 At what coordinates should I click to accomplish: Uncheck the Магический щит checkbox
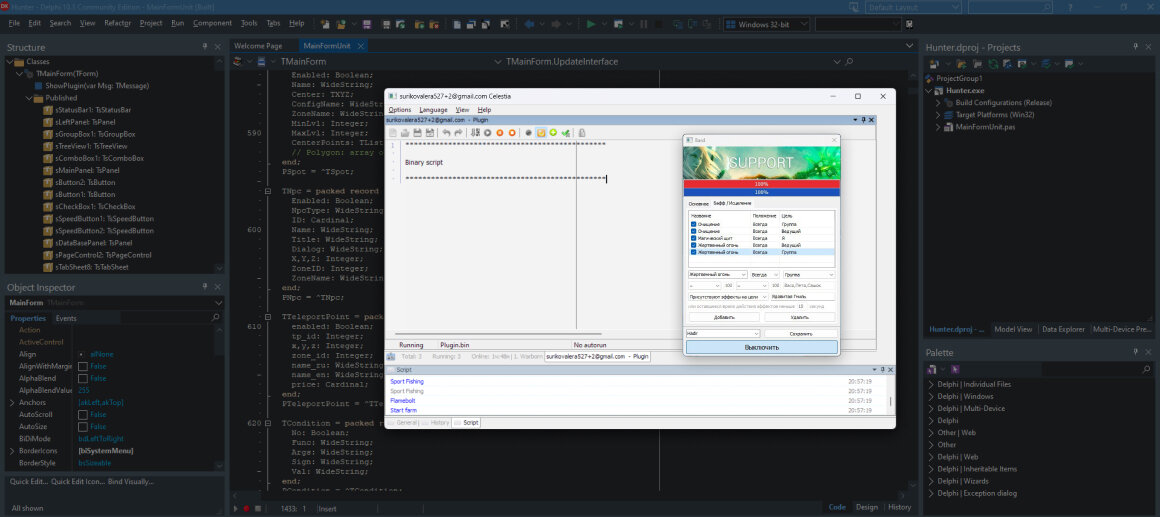[694, 238]
